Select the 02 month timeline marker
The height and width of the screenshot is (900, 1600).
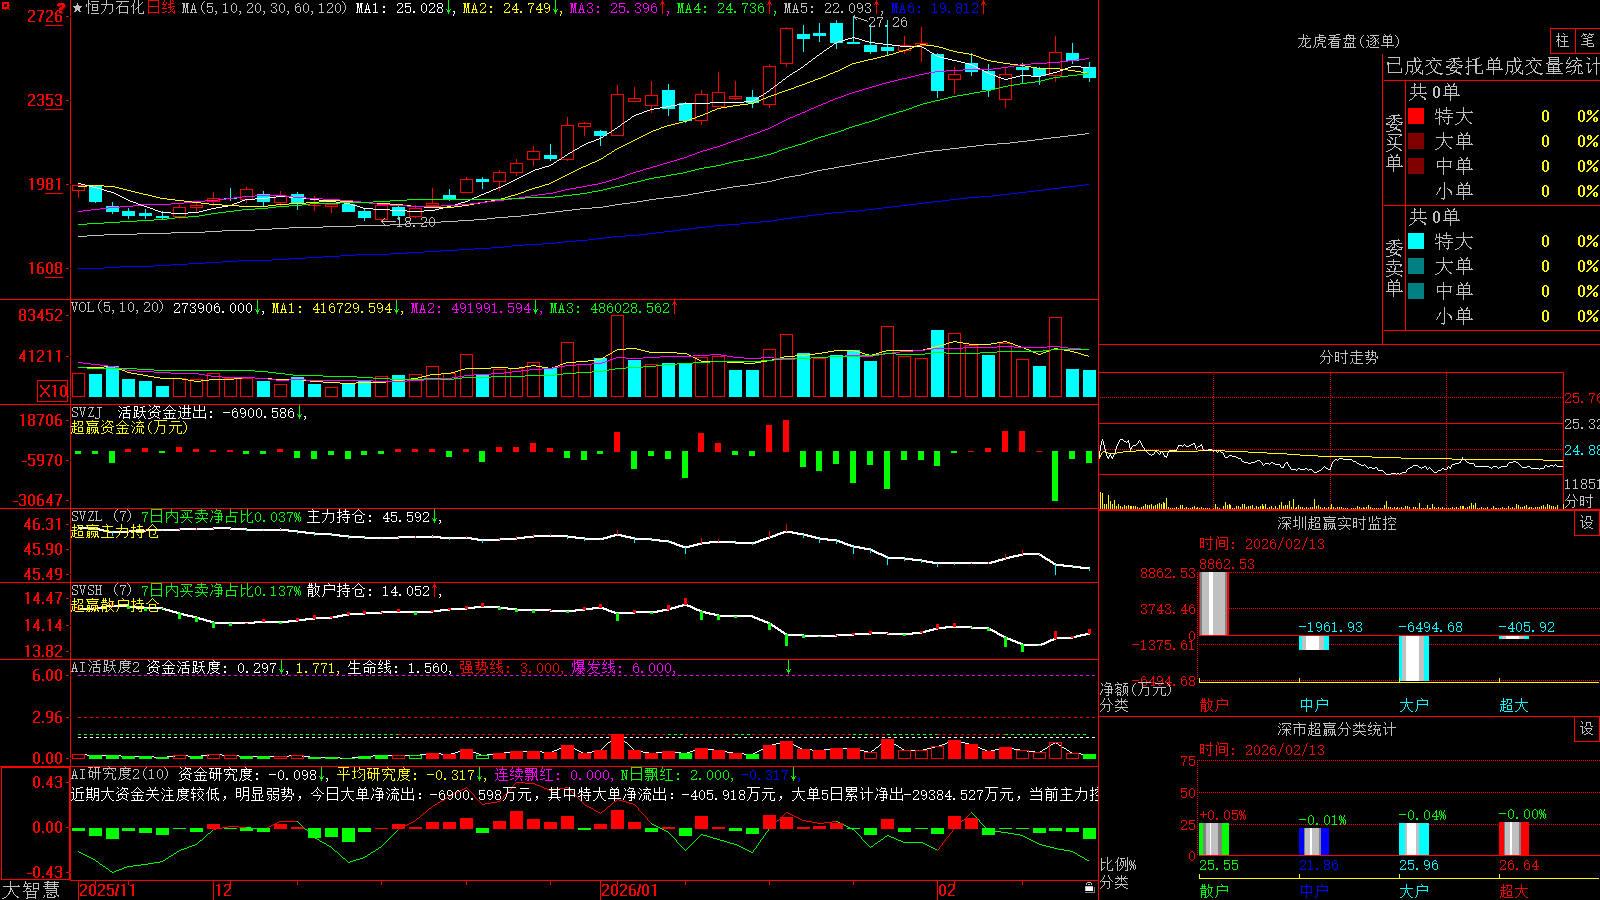[x=946, y=890]
